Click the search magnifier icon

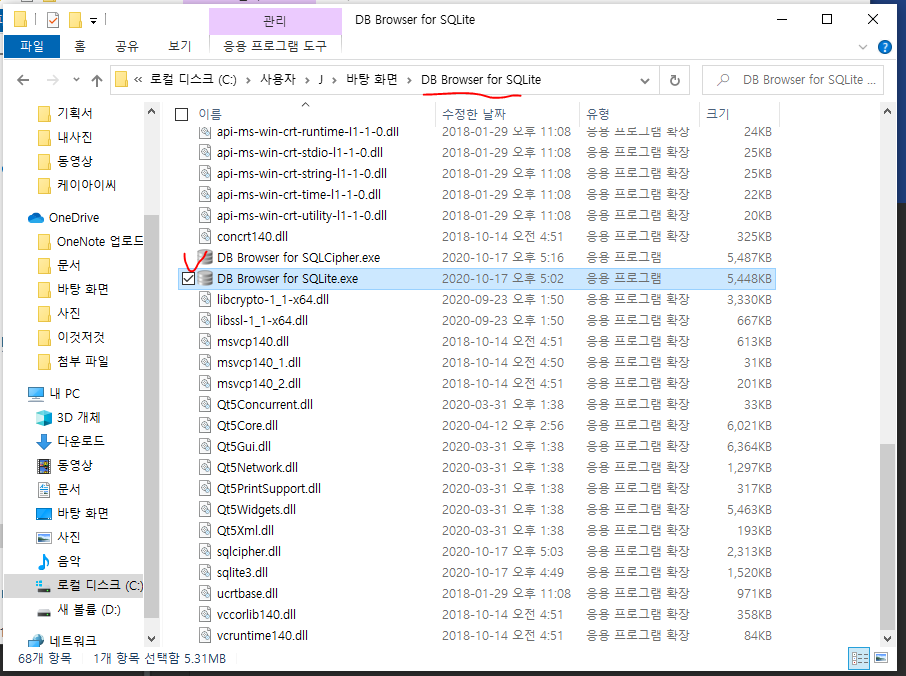pos(723,80)
